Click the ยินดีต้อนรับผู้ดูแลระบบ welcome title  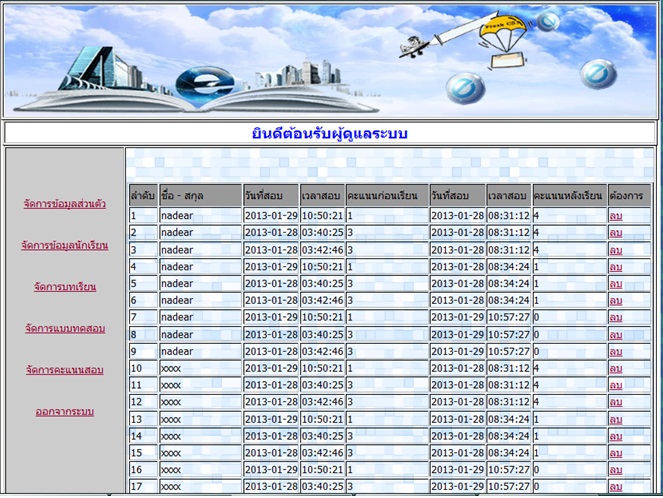coord(330,134)
